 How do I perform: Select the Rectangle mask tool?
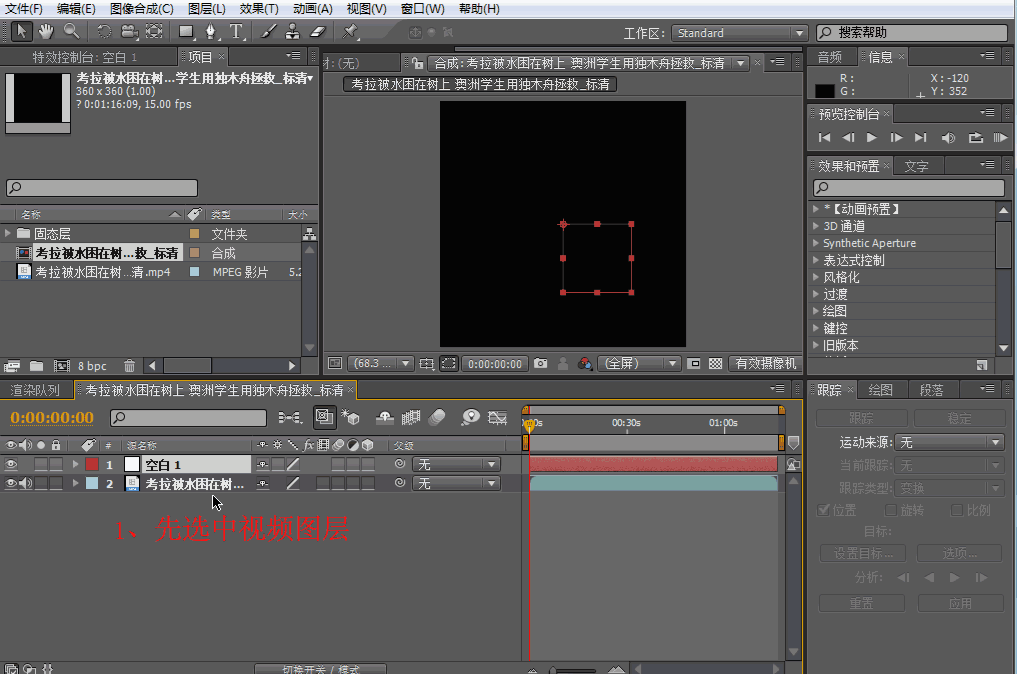point(187,31)
